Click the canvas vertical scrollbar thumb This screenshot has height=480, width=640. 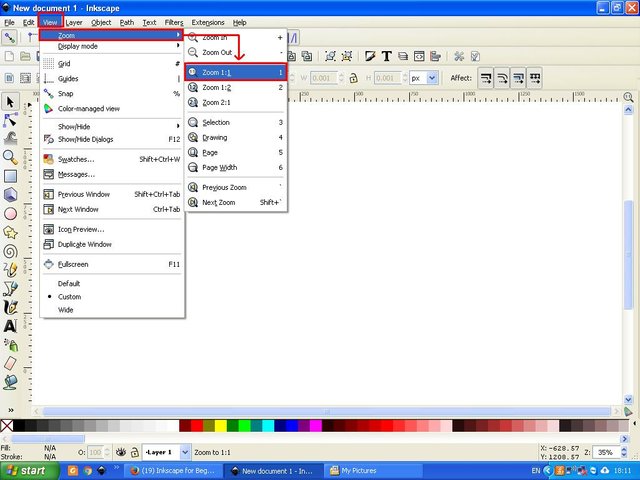[628, 254]
